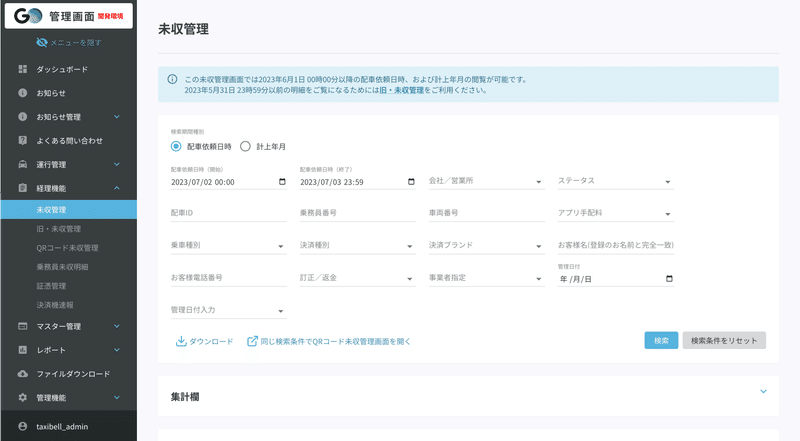
Task: Click the お知らせ info icon
Action: [22, 93]
